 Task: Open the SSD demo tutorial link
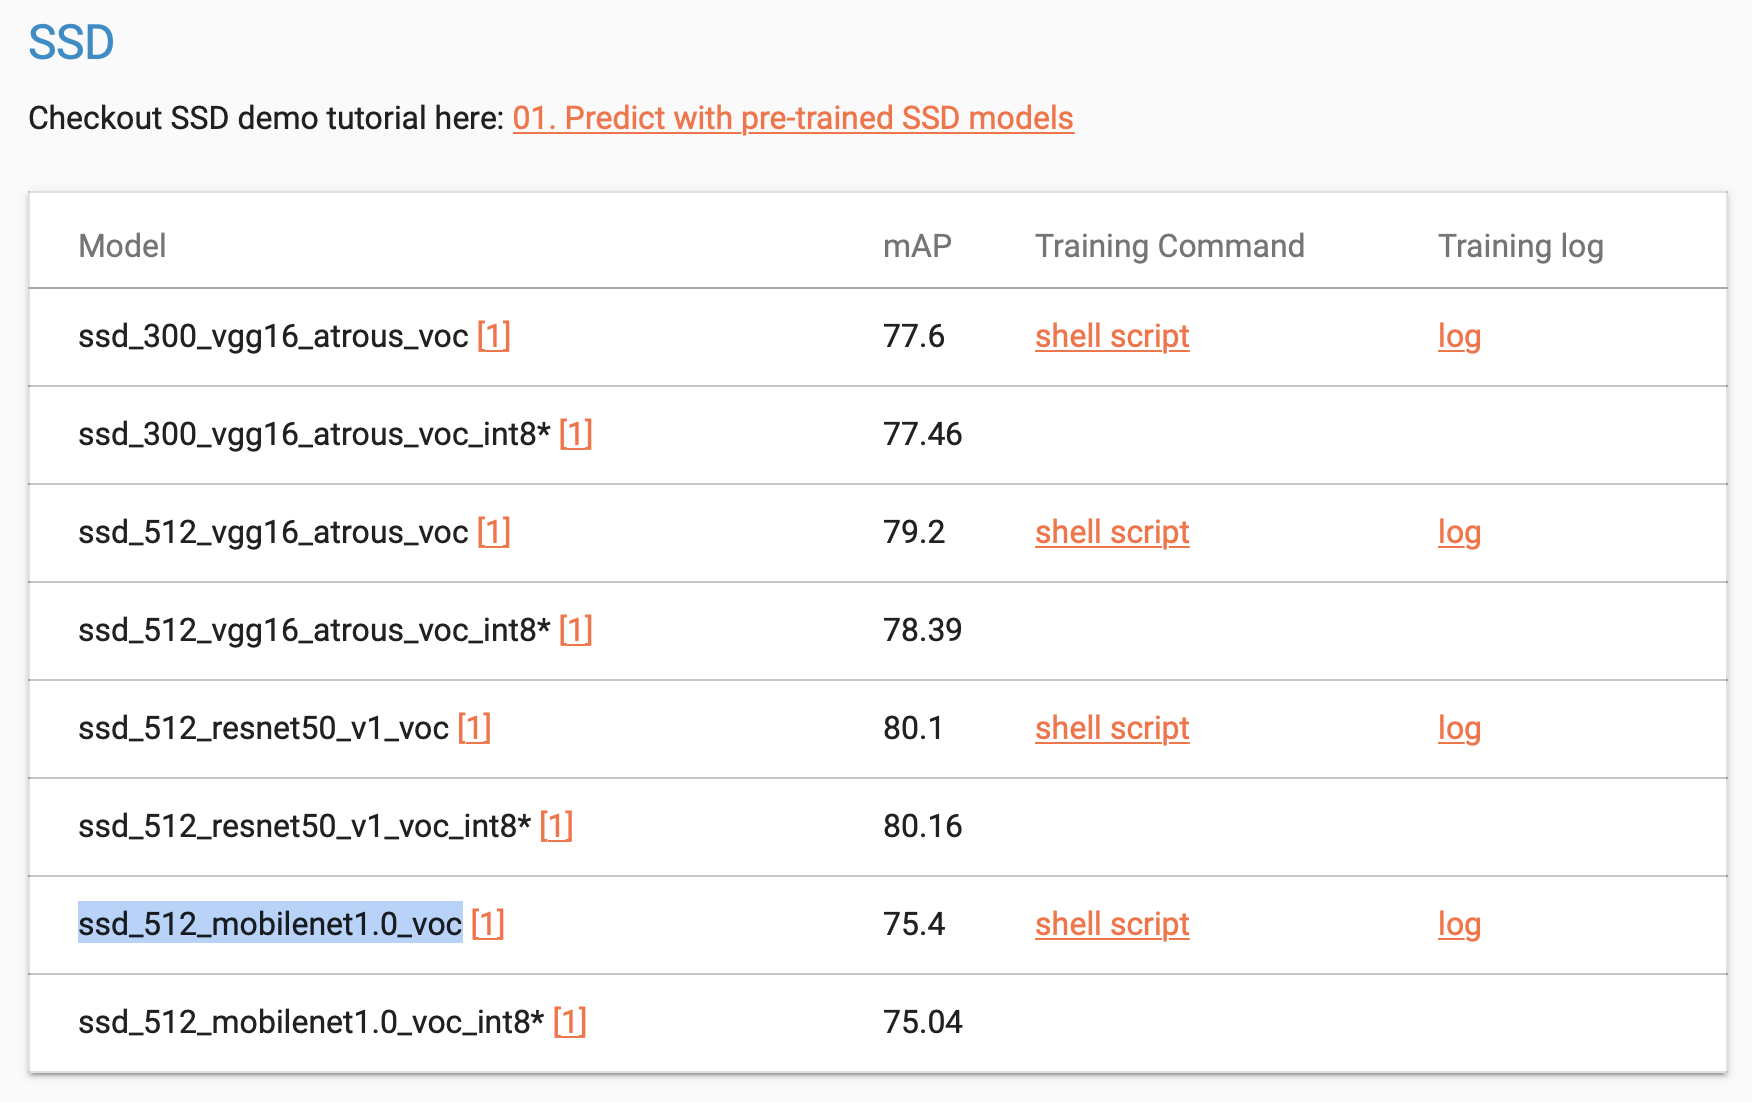click(793, 117)
